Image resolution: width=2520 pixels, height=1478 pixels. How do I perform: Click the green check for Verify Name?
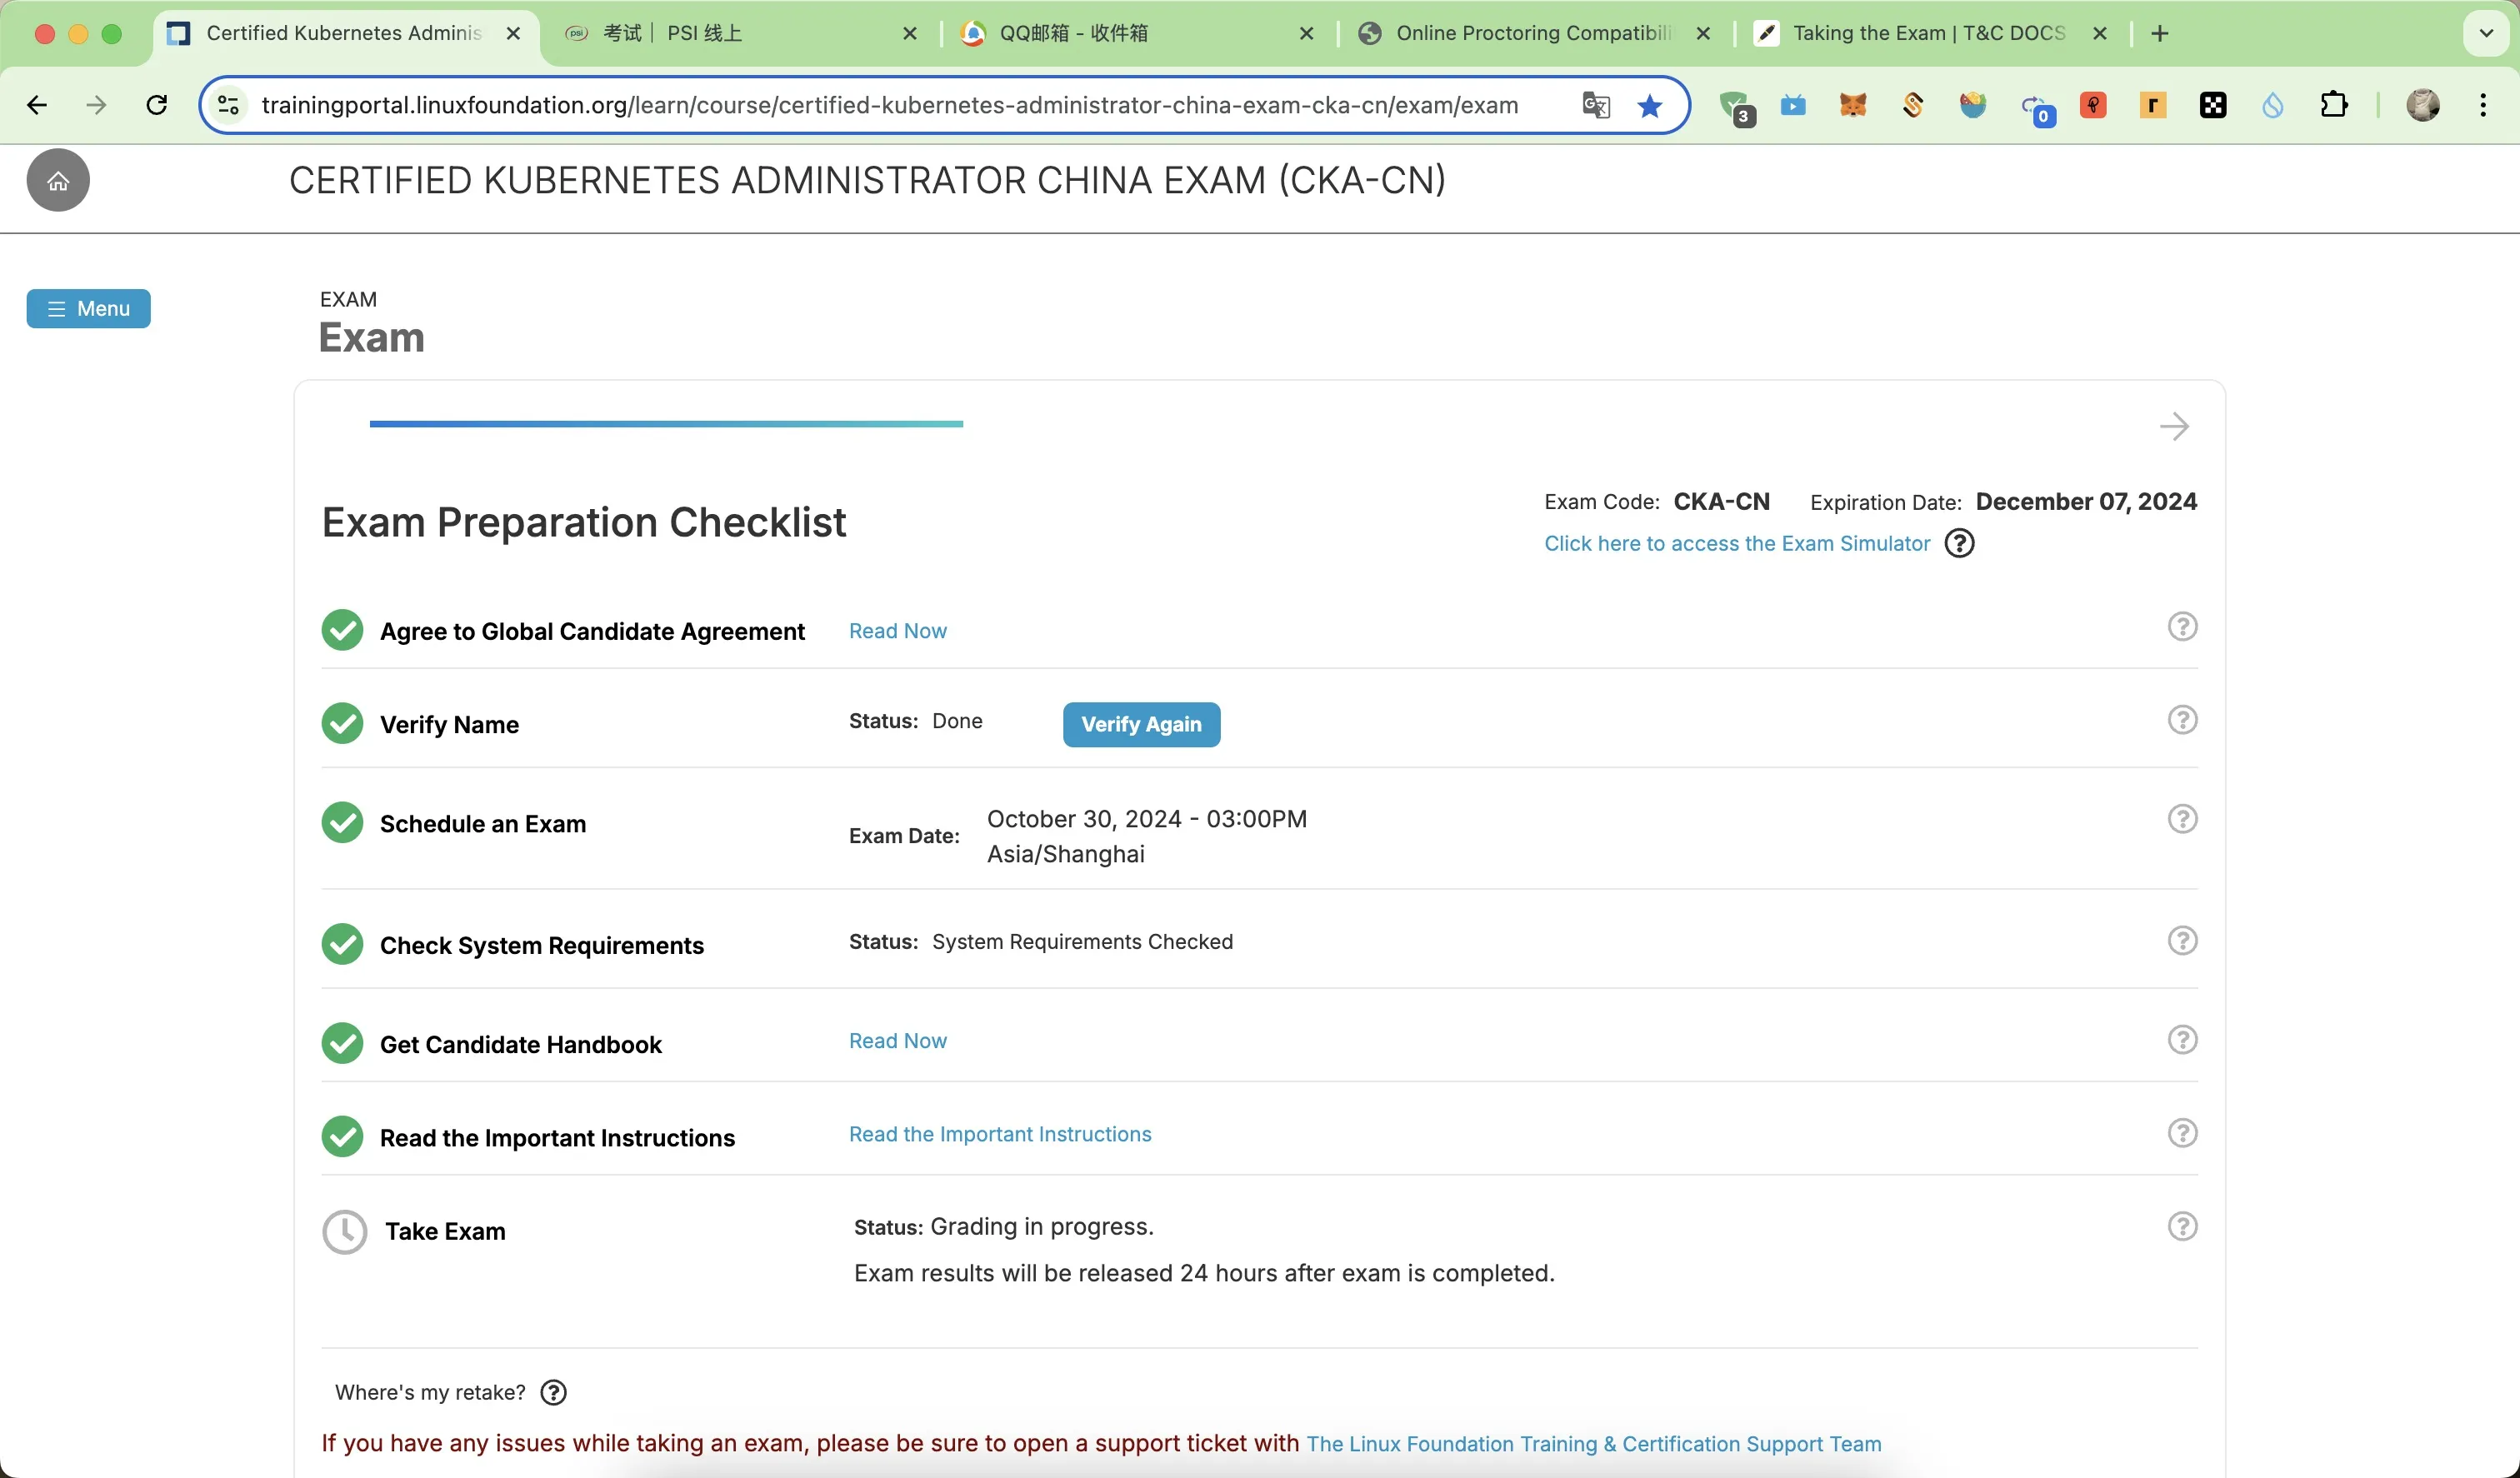pyautogui.click(x=342, y=723)
